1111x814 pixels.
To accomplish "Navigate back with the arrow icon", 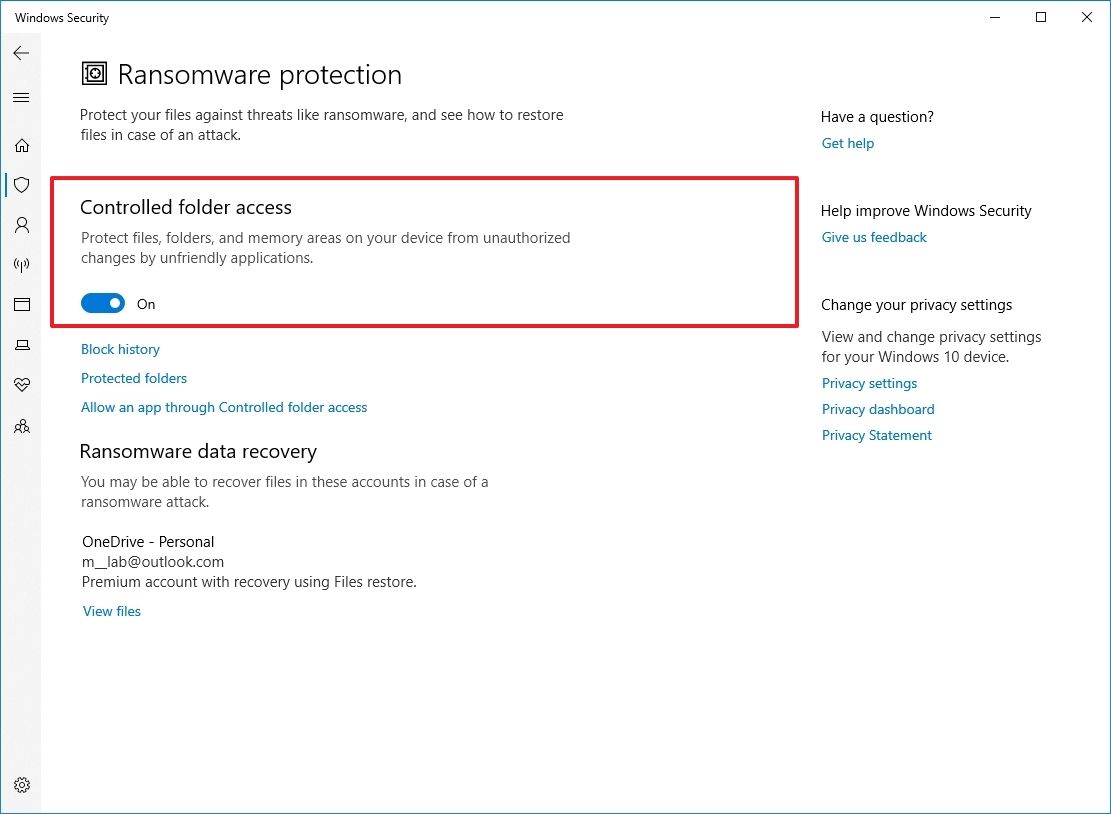I will coord(21,53).
